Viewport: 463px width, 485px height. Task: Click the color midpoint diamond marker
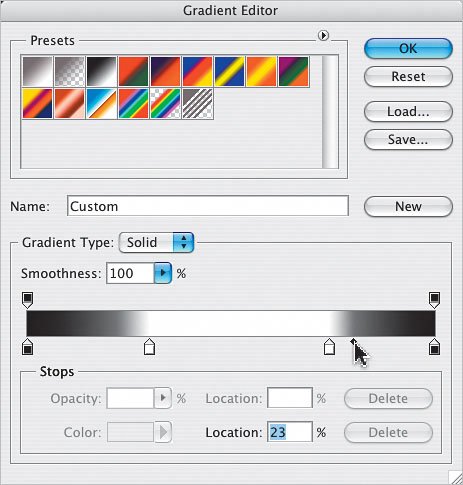353,341
